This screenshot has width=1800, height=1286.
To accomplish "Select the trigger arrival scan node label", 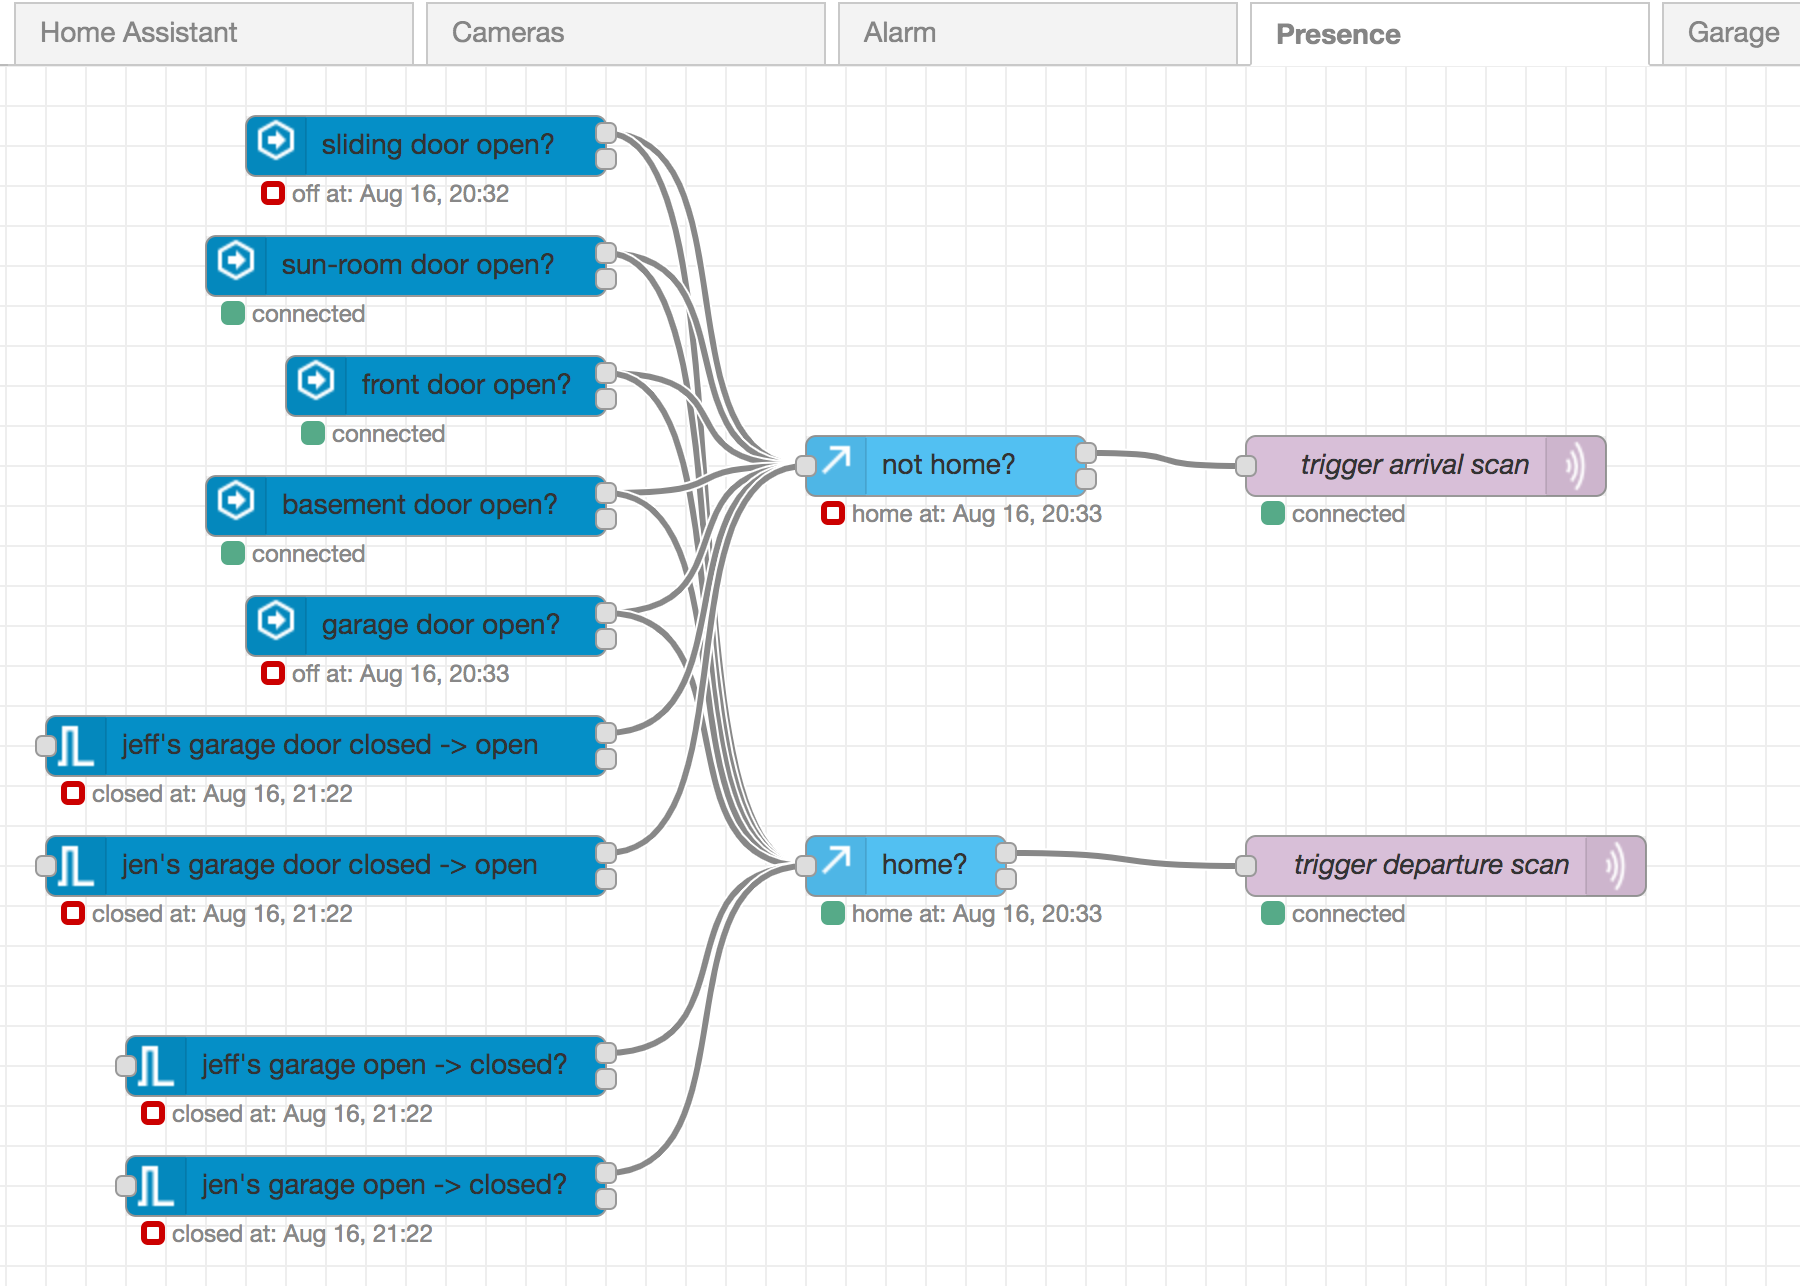I will tap(1415, 465).
